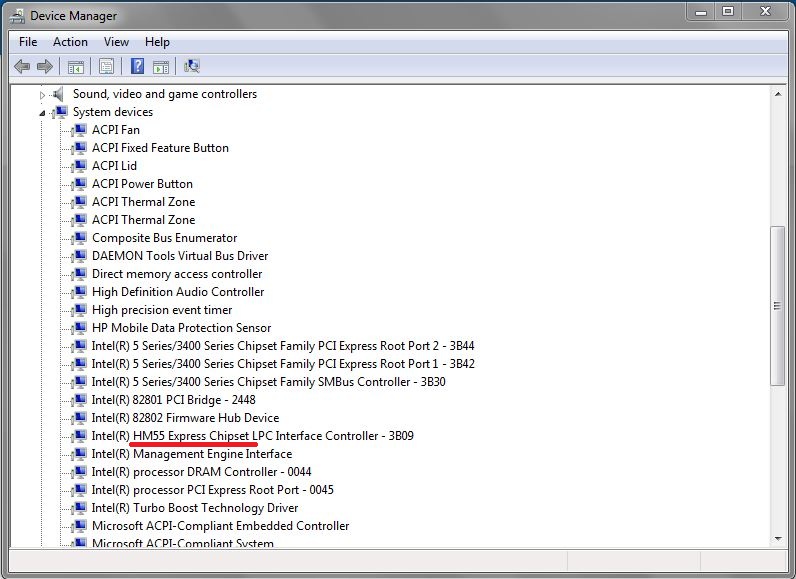
Task: Select PCI Express Root Port 2 - 3B44
Action: click(x=283, y=346)
